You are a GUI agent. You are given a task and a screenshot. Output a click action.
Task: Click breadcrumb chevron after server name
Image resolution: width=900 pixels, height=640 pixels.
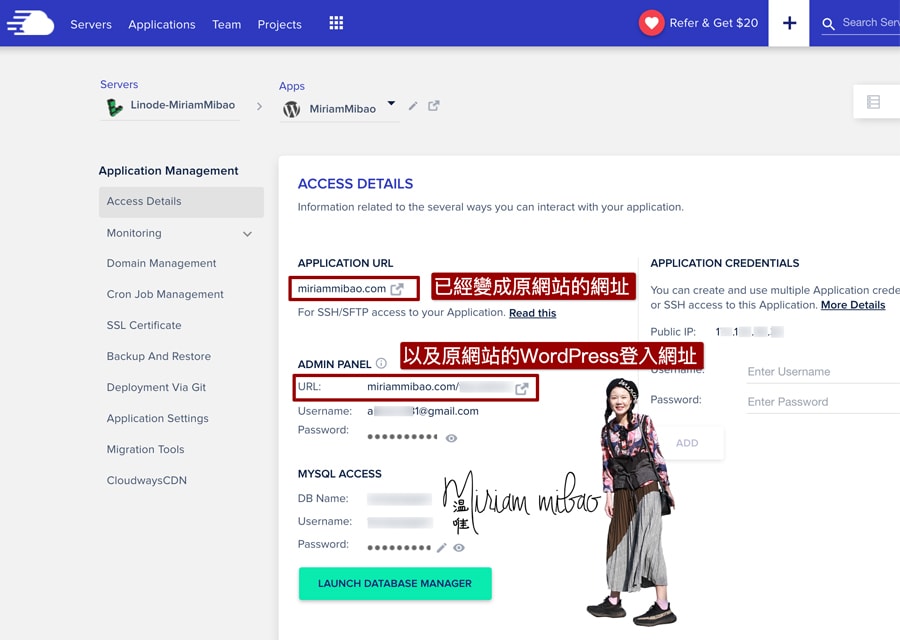259,106
